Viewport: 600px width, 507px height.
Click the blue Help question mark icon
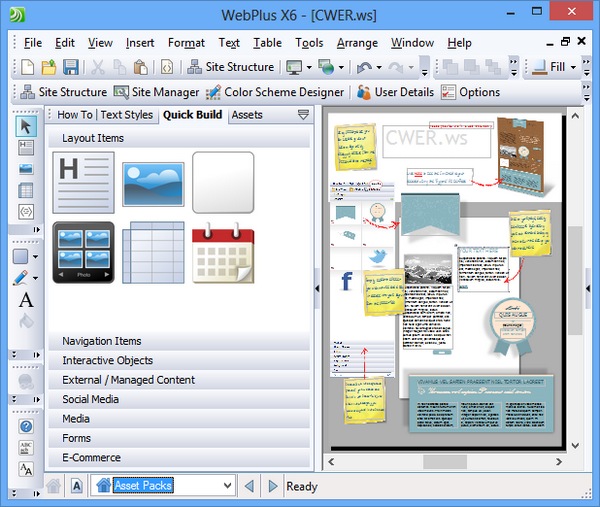[x=26, y=426]
